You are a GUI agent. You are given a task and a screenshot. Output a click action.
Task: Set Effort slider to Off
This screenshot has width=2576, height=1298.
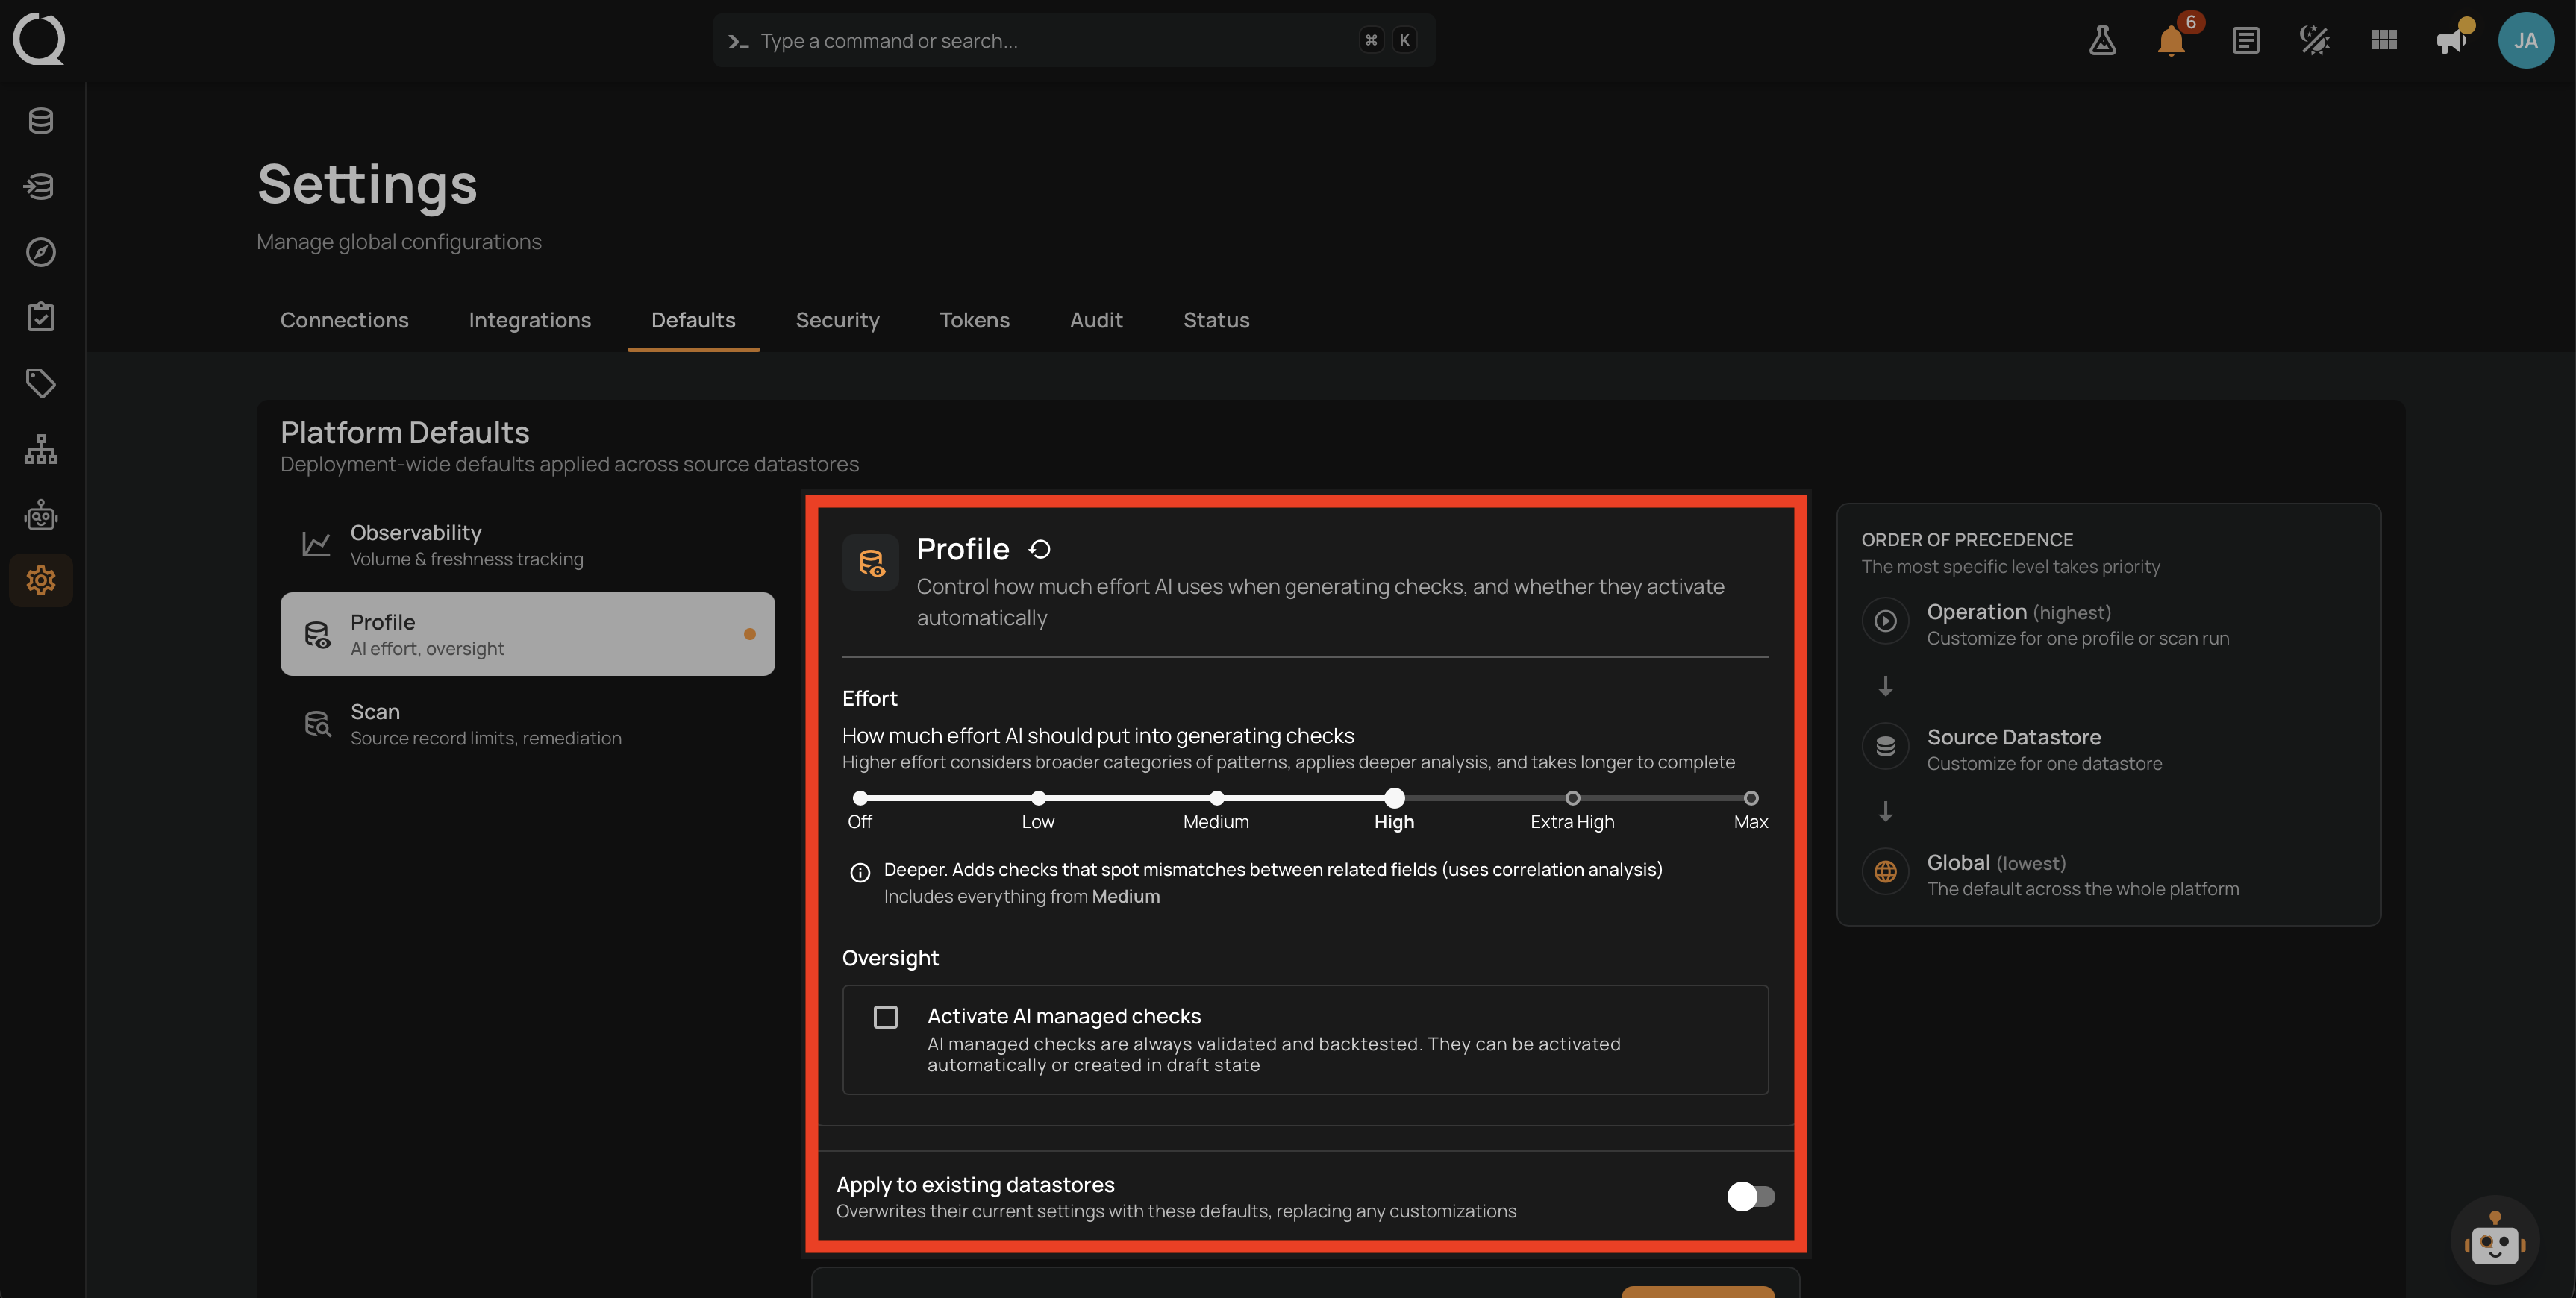(x=860, y=798)
